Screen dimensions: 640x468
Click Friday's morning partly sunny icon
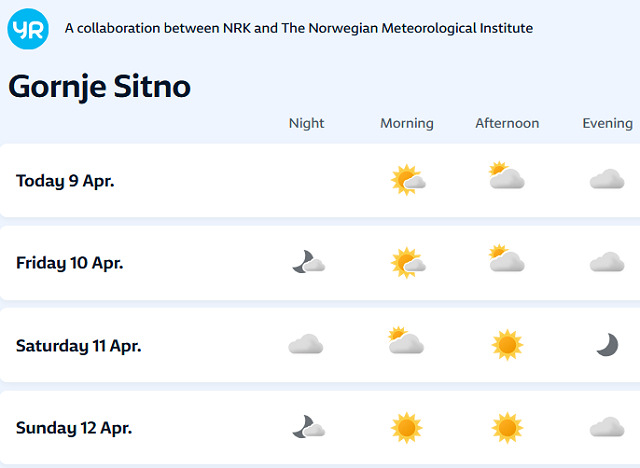point(407,262)
